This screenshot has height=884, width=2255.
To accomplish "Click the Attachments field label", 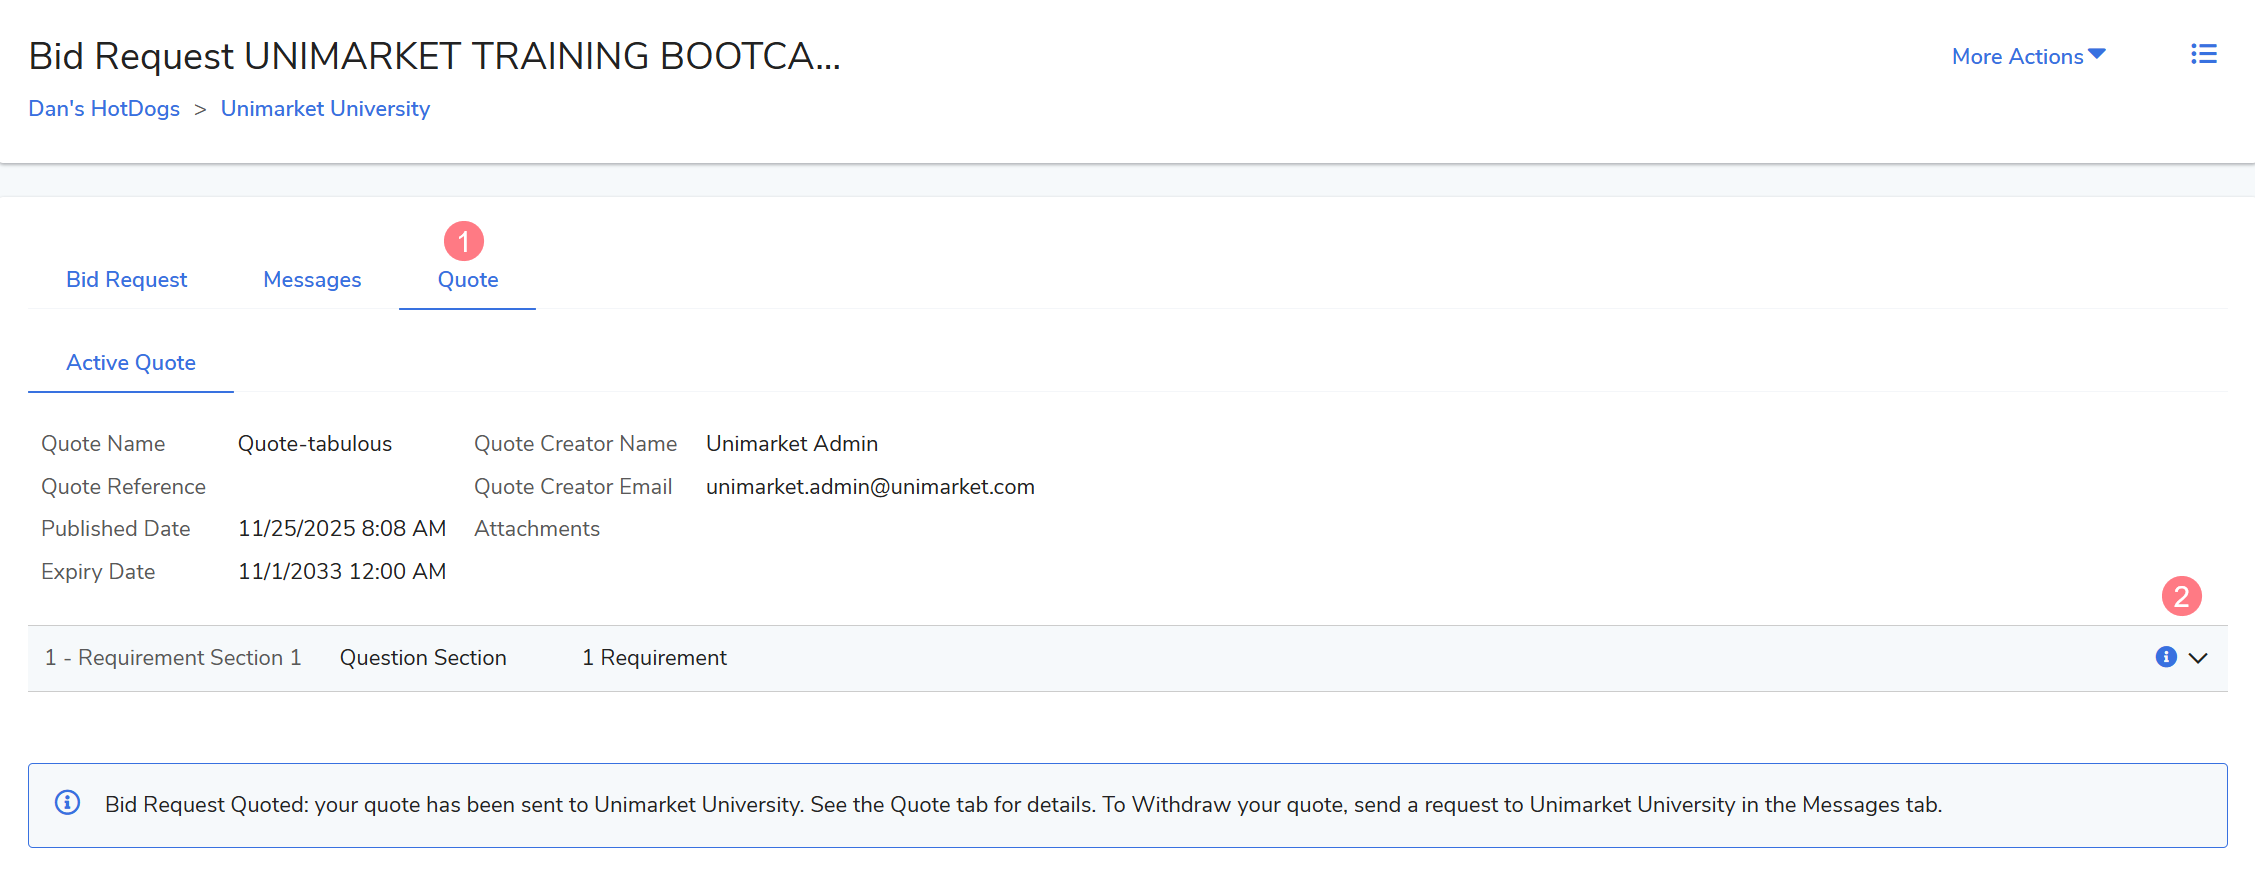I will coord(537,529).
